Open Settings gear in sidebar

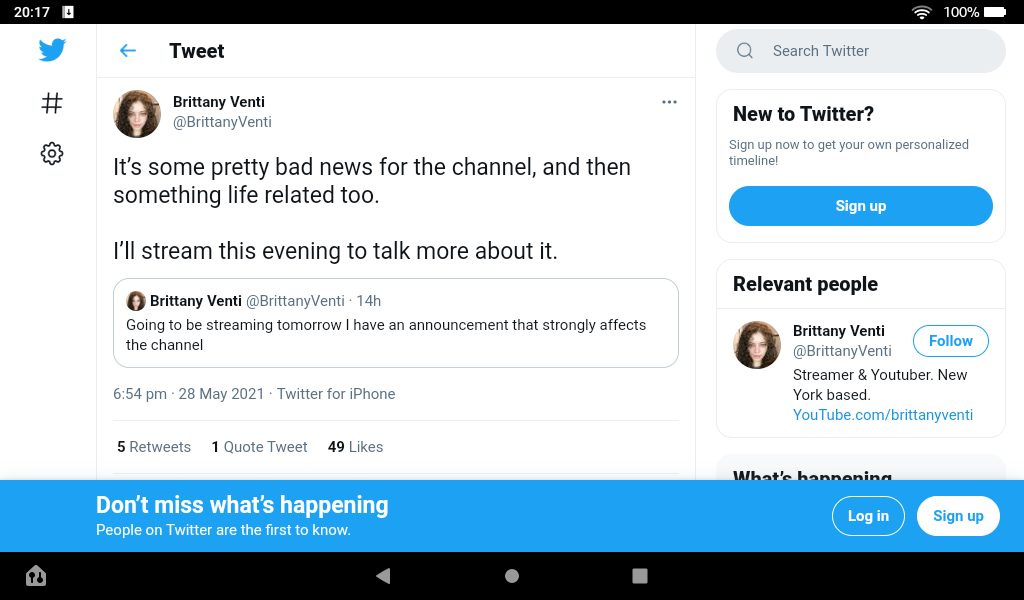click(52, 153)
